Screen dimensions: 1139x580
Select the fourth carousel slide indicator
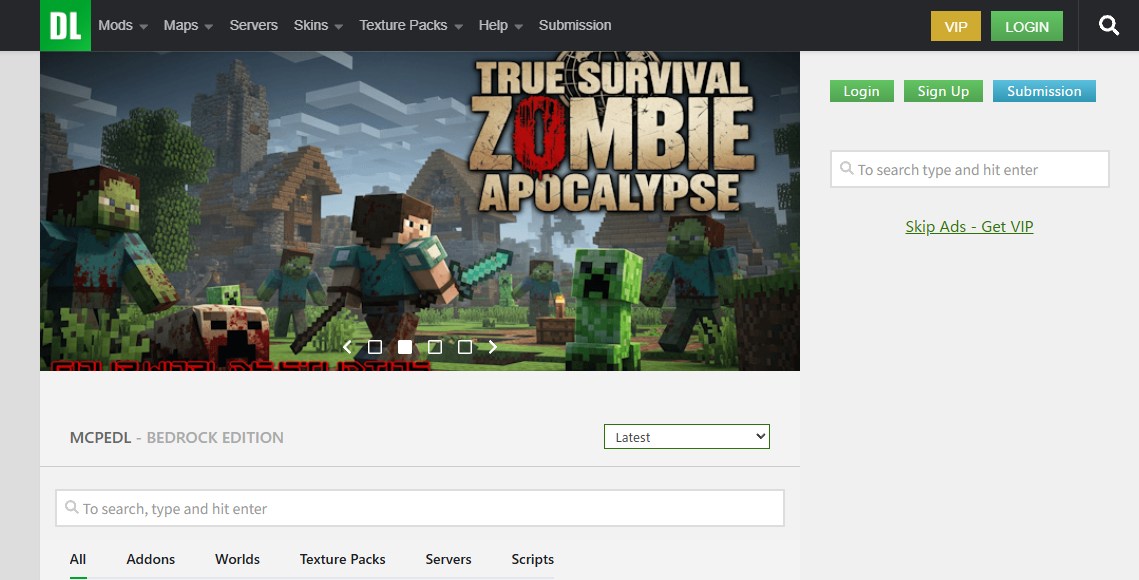pyautogui.click(x=465, y=347)
